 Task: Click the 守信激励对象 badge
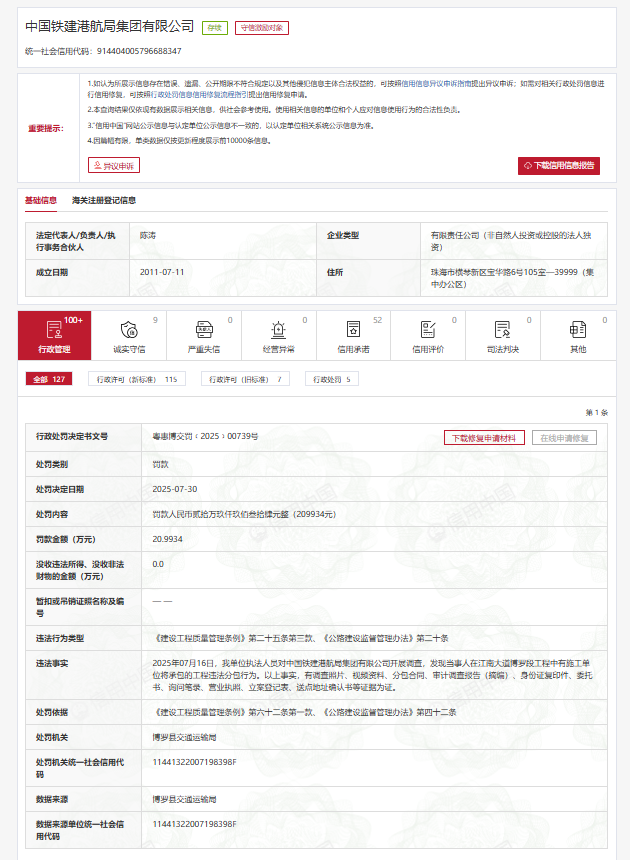[262, 27]
